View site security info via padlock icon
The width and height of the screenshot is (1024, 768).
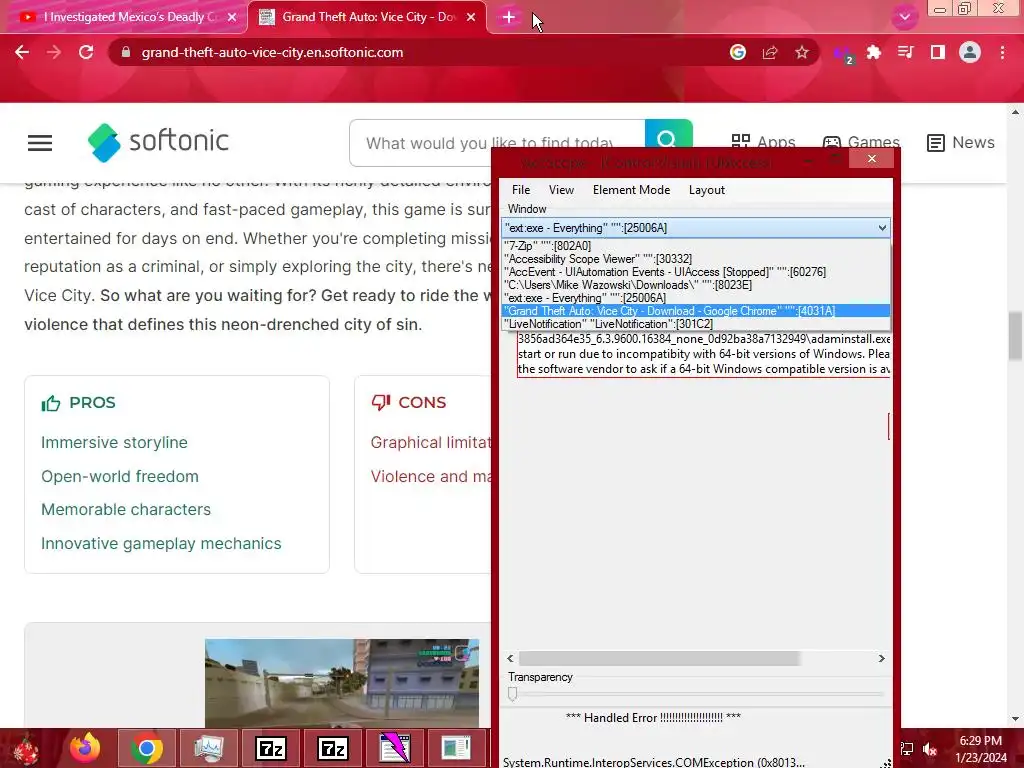[126, 52]
